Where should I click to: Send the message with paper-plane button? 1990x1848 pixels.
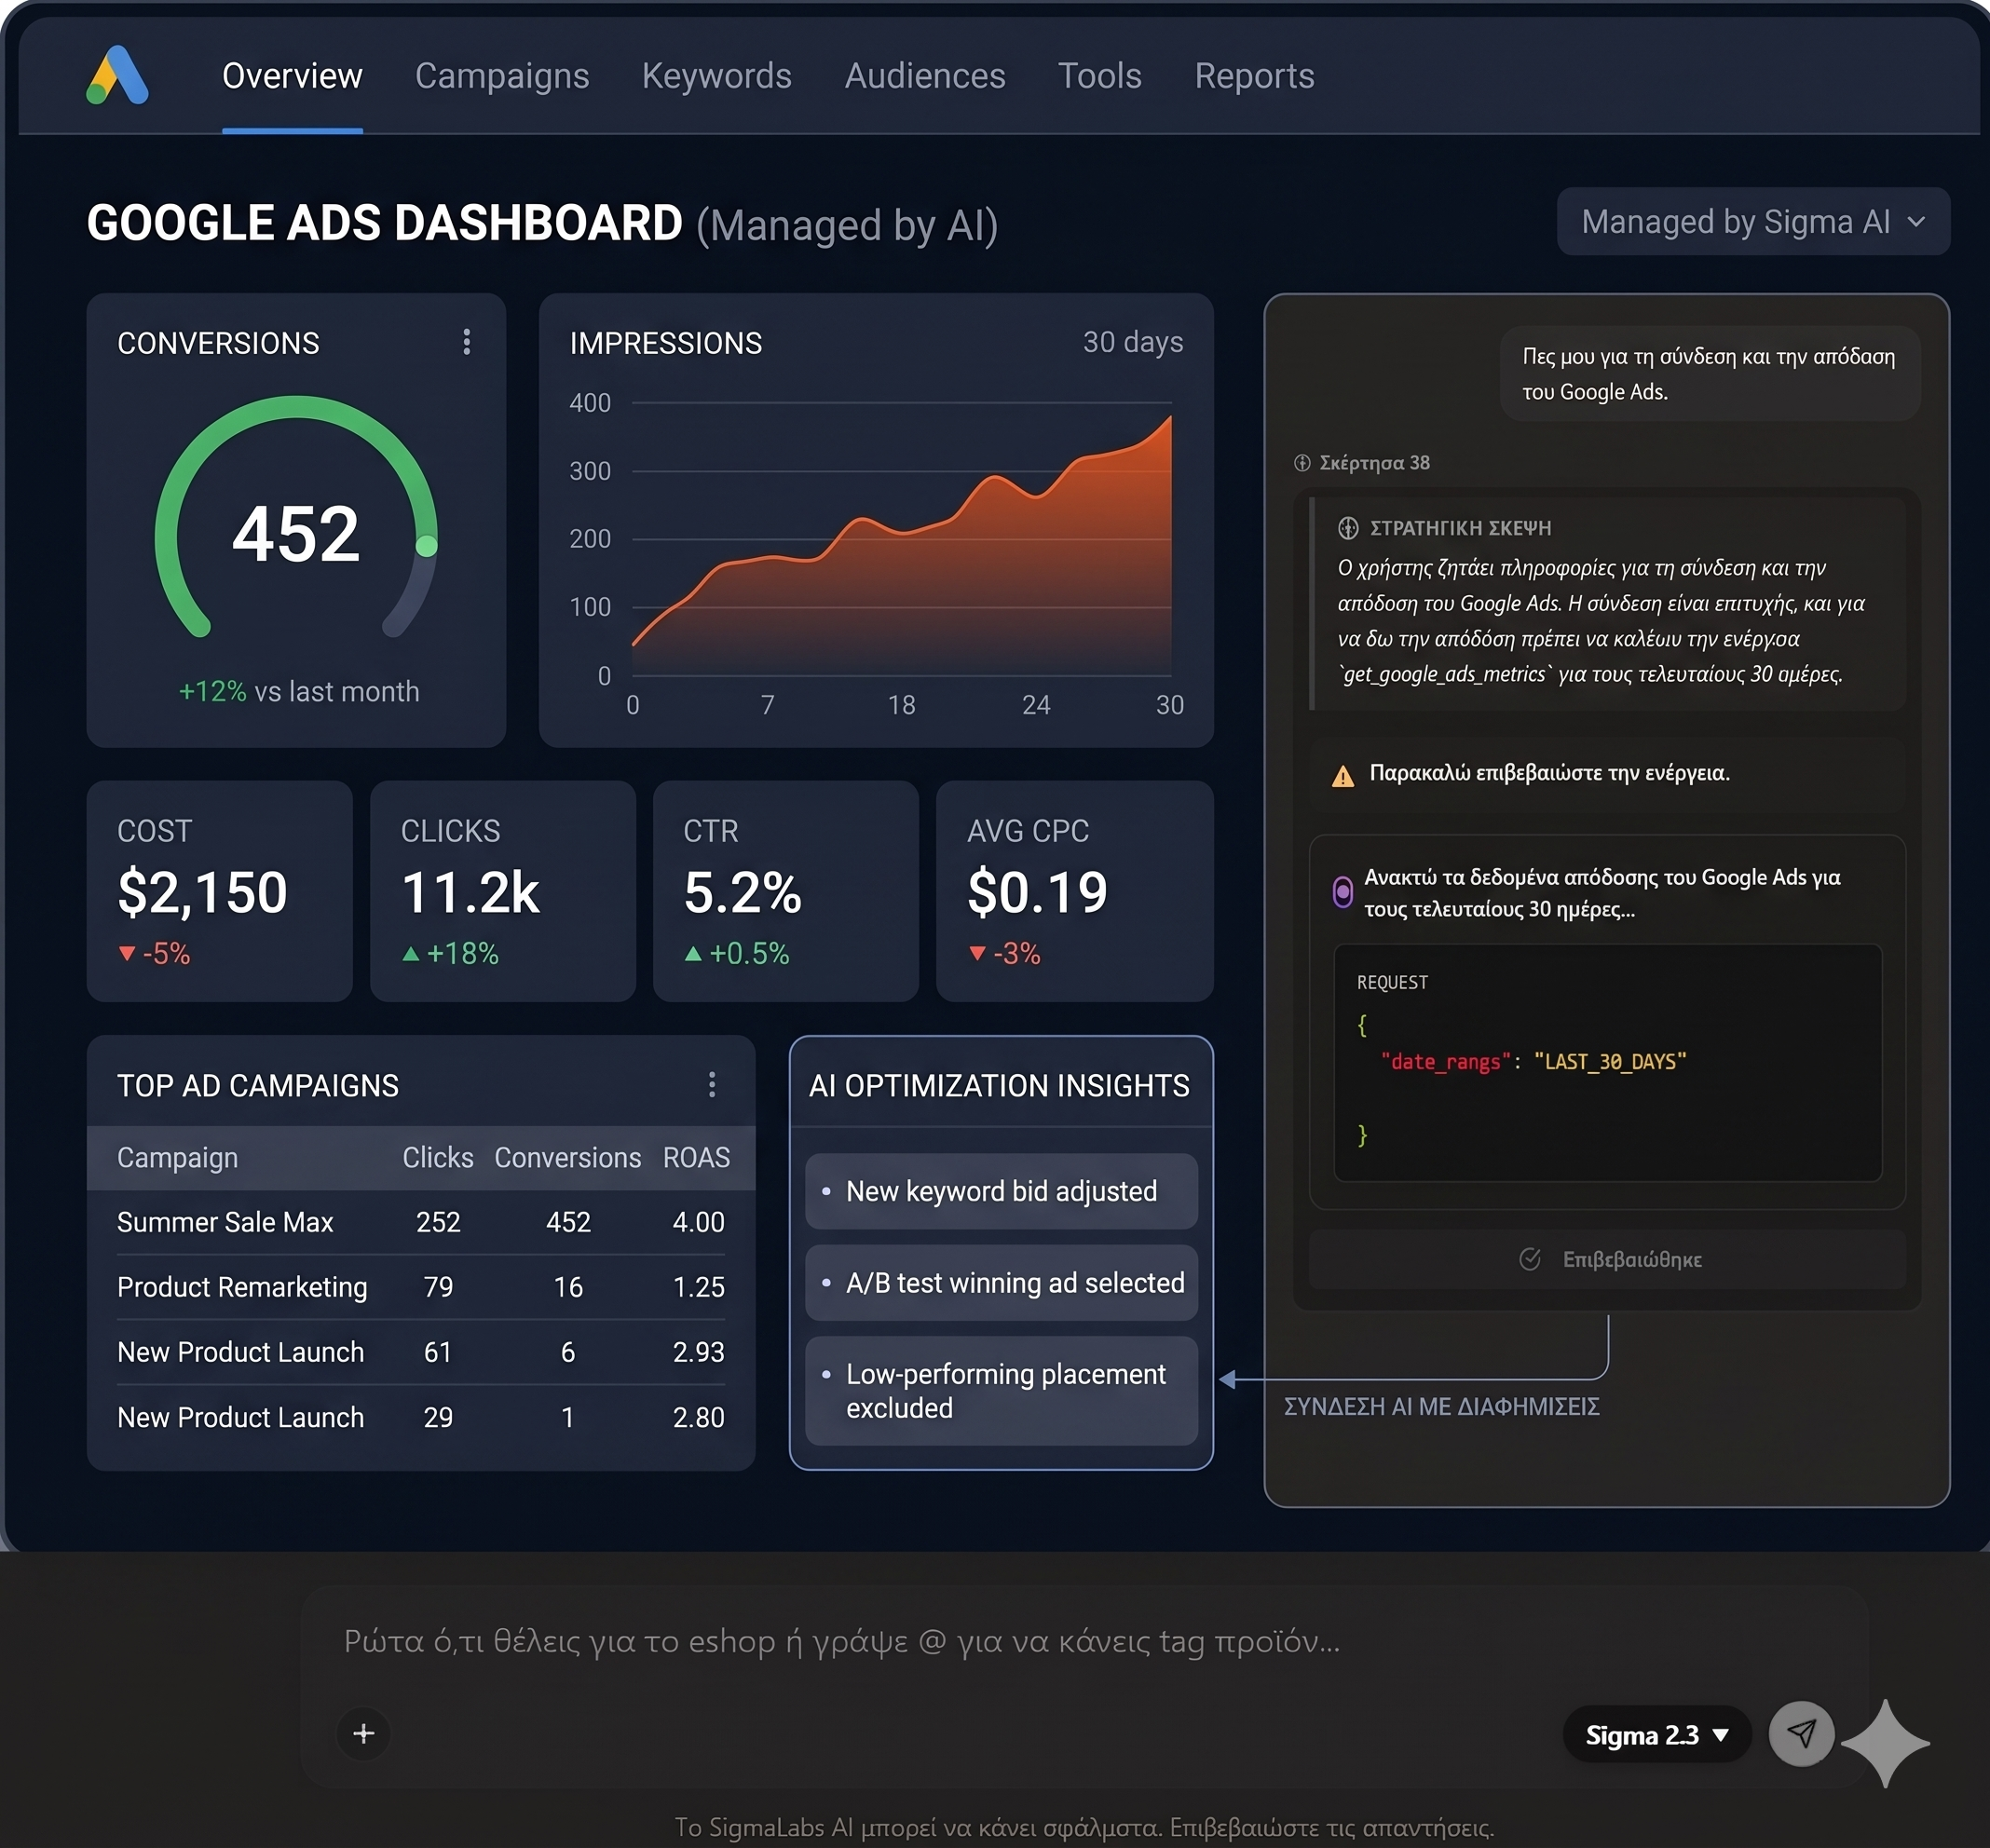pyautogui.click(x=1801, y=1733)
